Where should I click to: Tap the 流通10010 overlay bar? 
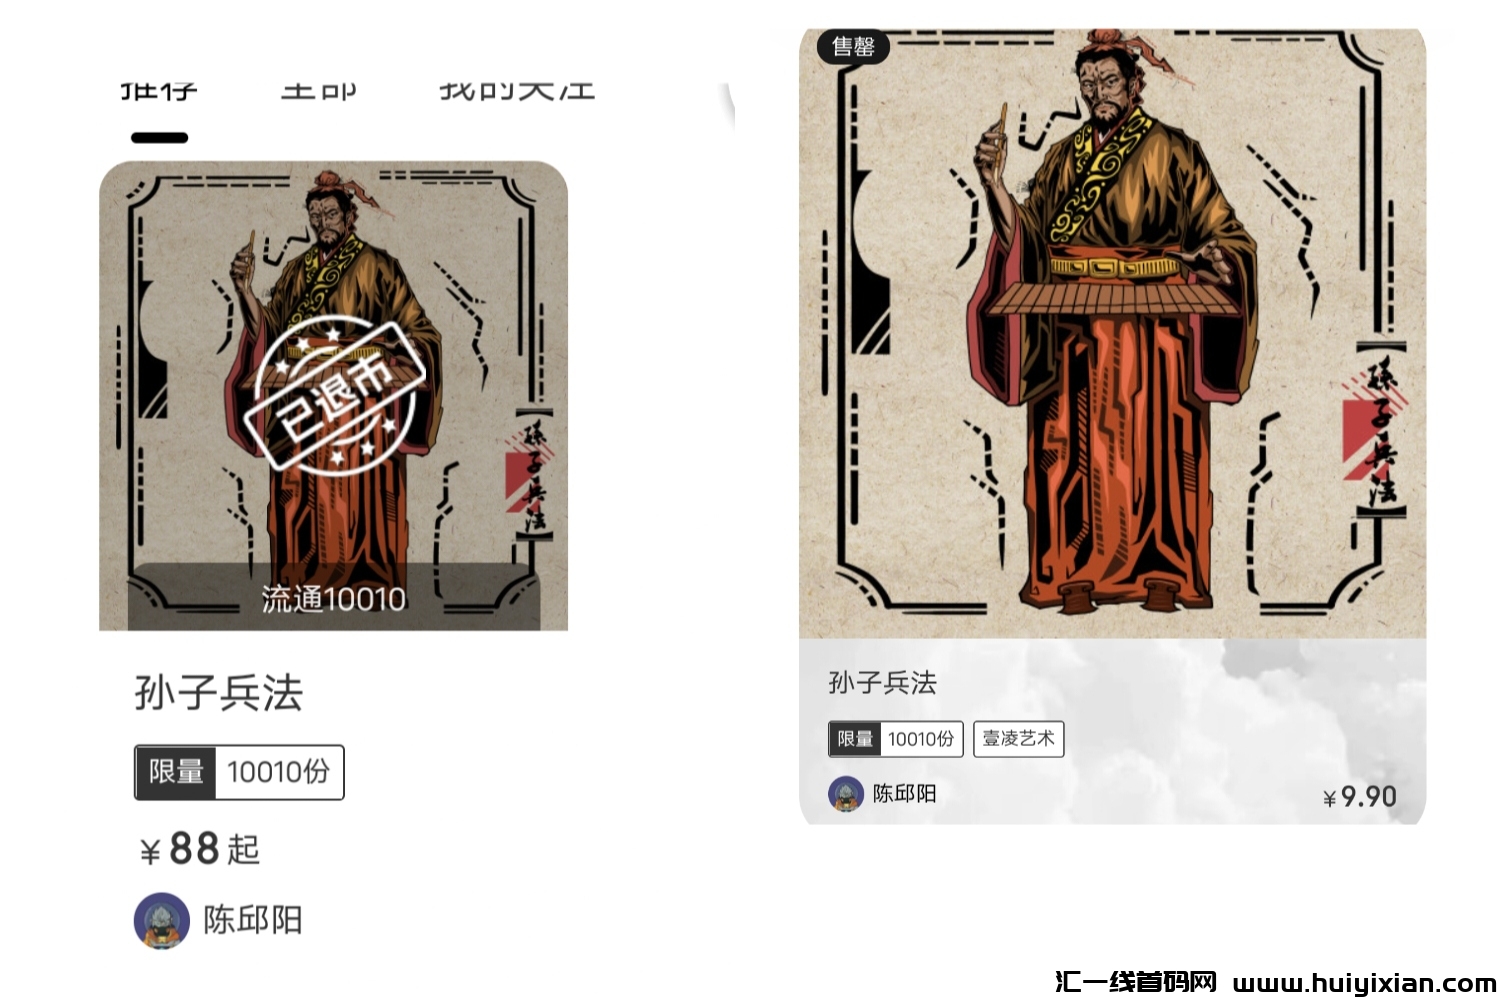(x=334, y=598)
